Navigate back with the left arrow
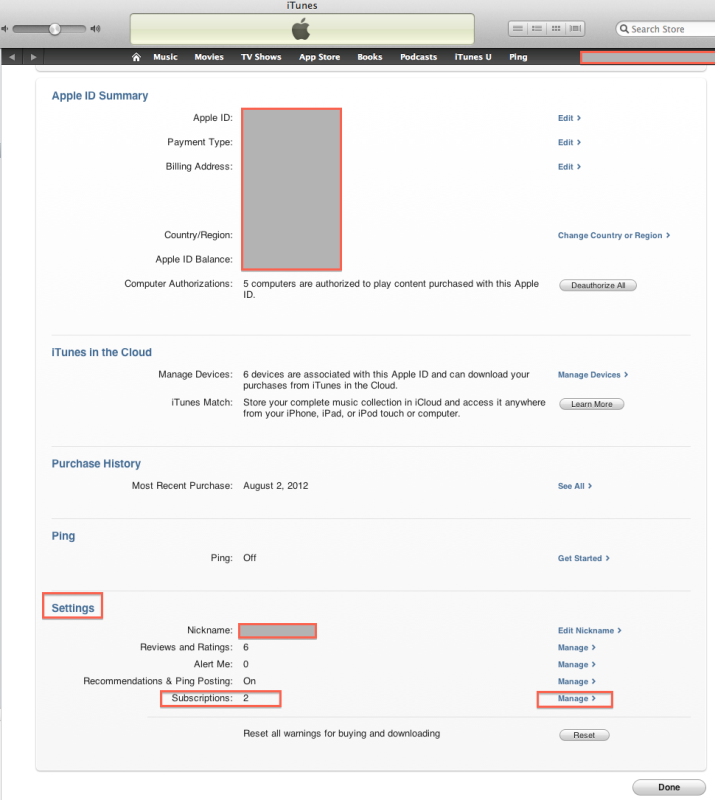 tap(12, 57)
